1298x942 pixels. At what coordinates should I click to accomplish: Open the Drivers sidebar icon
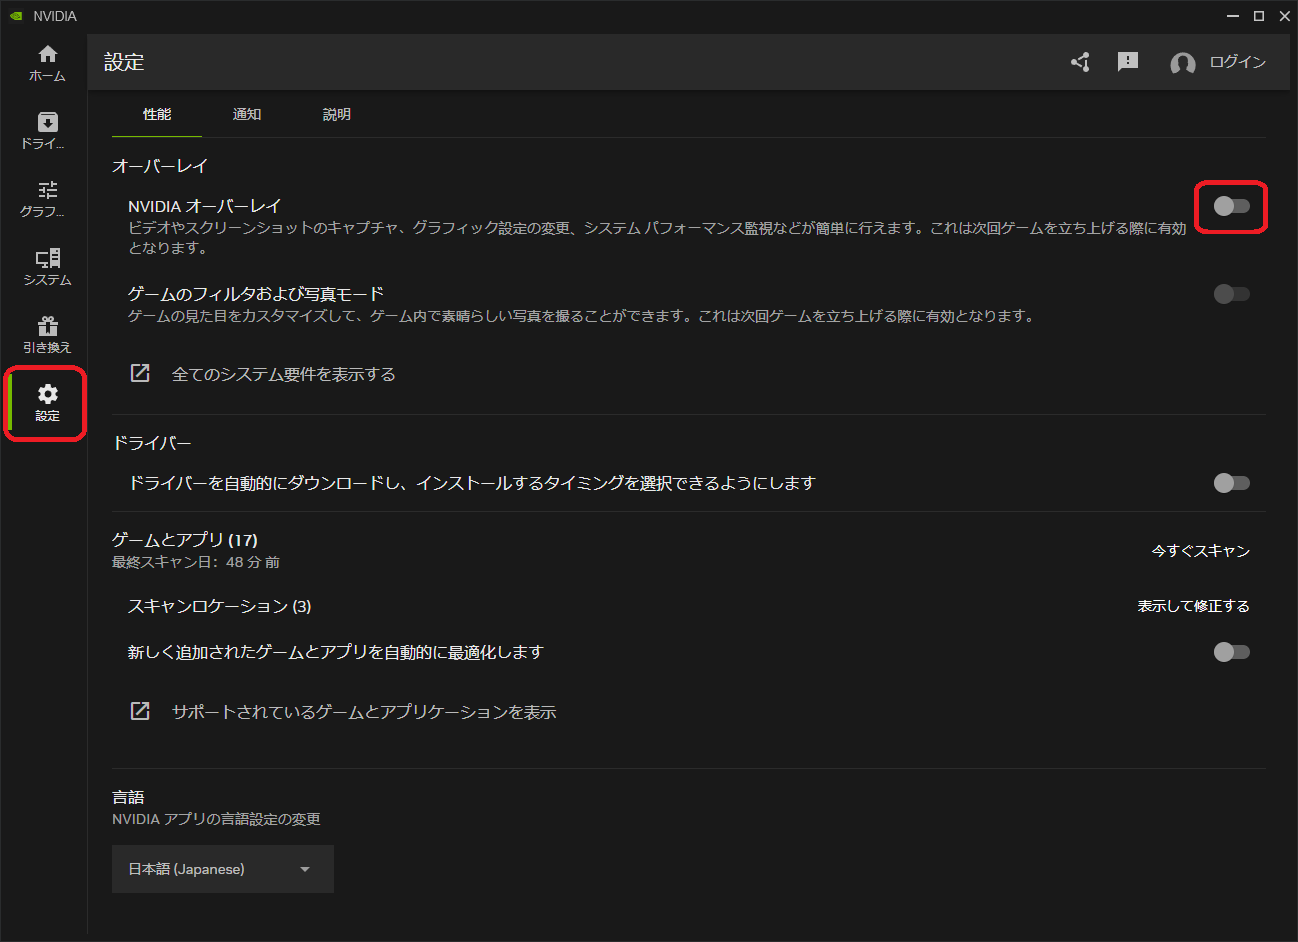pos(47,131)
